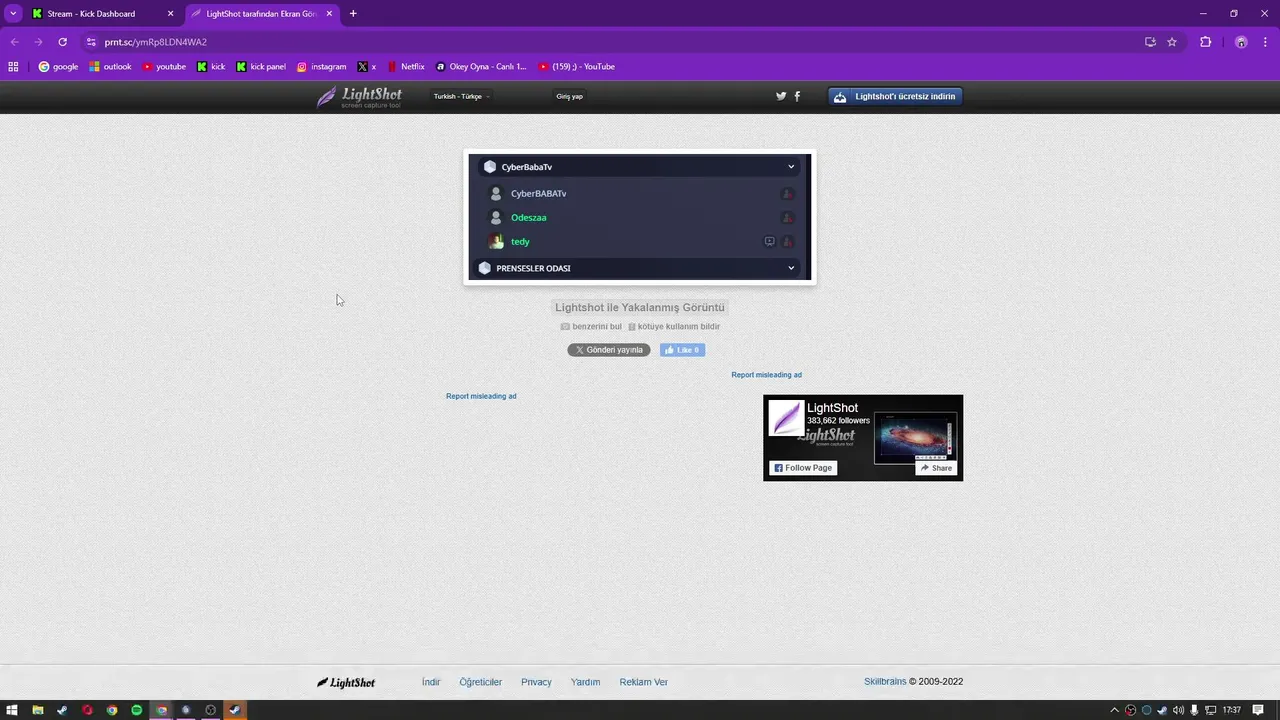Open File Explorer from the taskbar

pyautogui.click(x=38, y=710)
